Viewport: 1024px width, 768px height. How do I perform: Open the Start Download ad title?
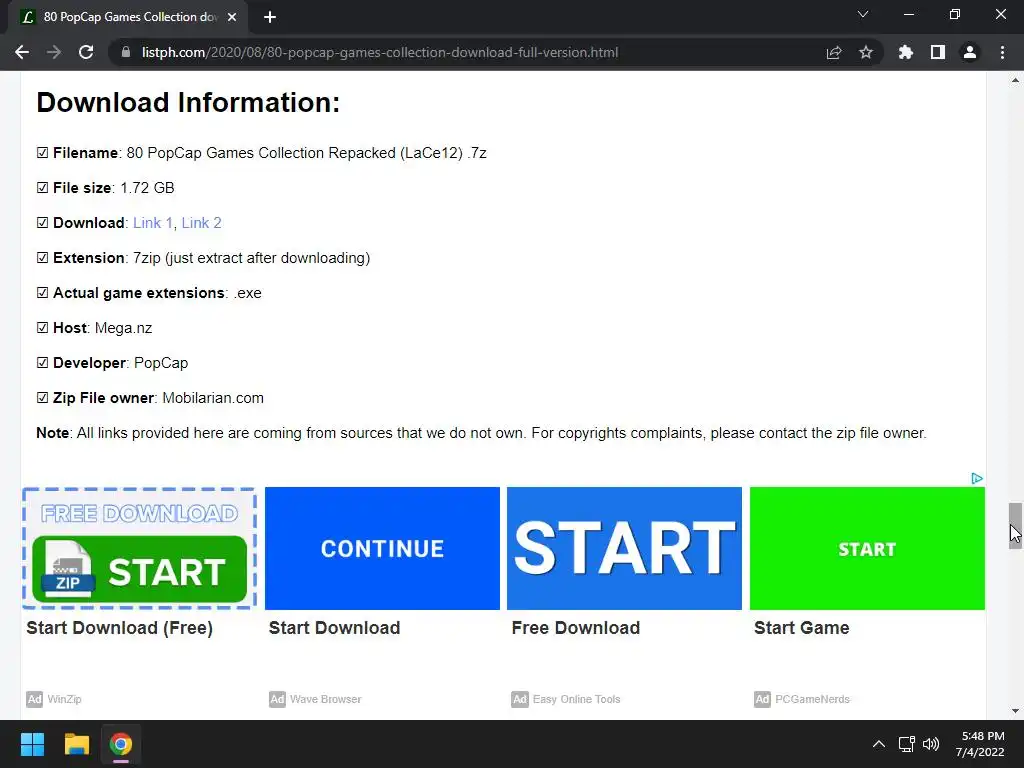pyautogui.click(x=334, y=628)
